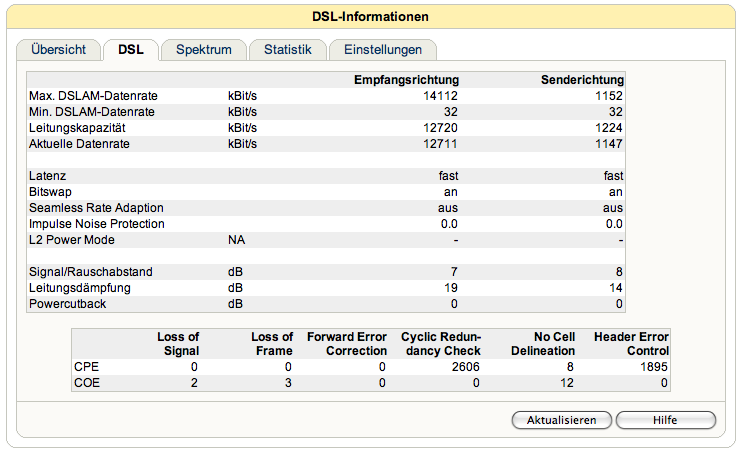
Task: Click the Loss of Frame header
Action: pyautogui.click(x=272, y=344)
